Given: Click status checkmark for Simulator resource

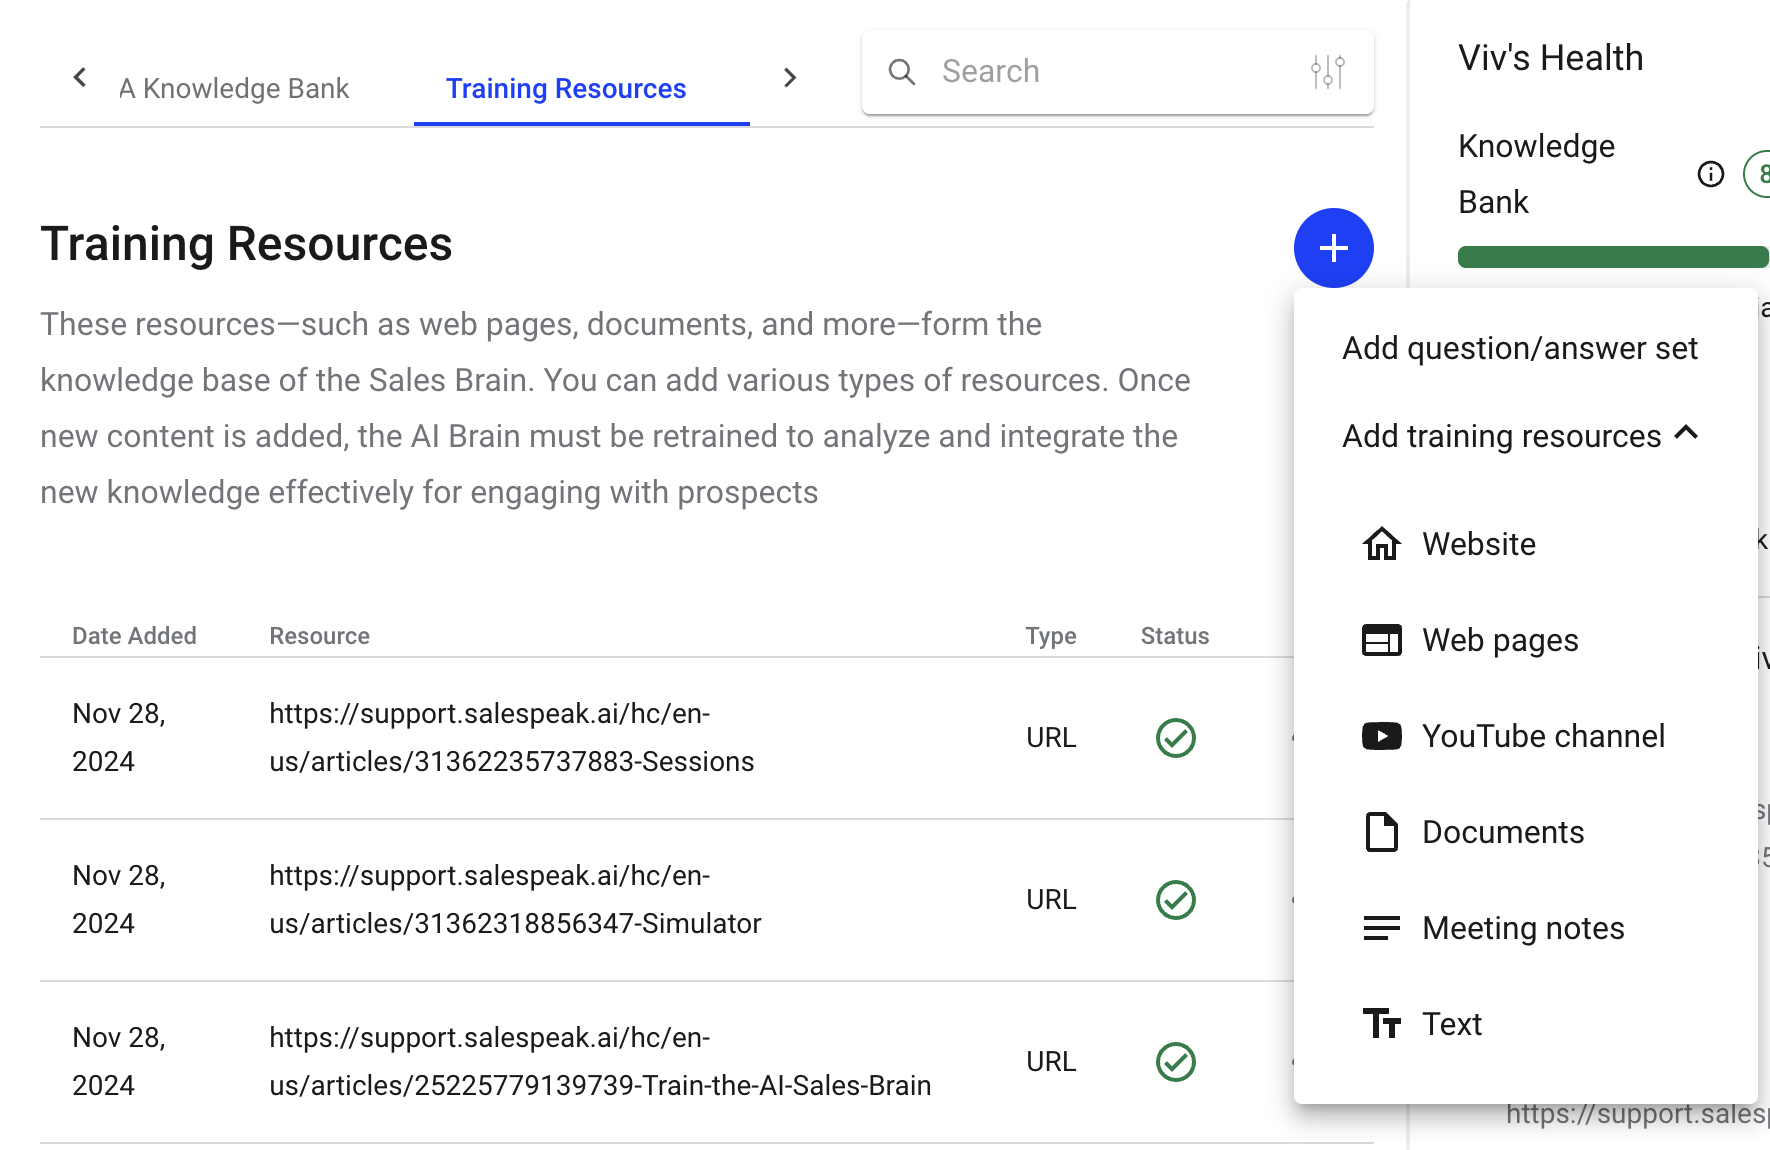Looking at the screenshot, I should coord(1175,900).
